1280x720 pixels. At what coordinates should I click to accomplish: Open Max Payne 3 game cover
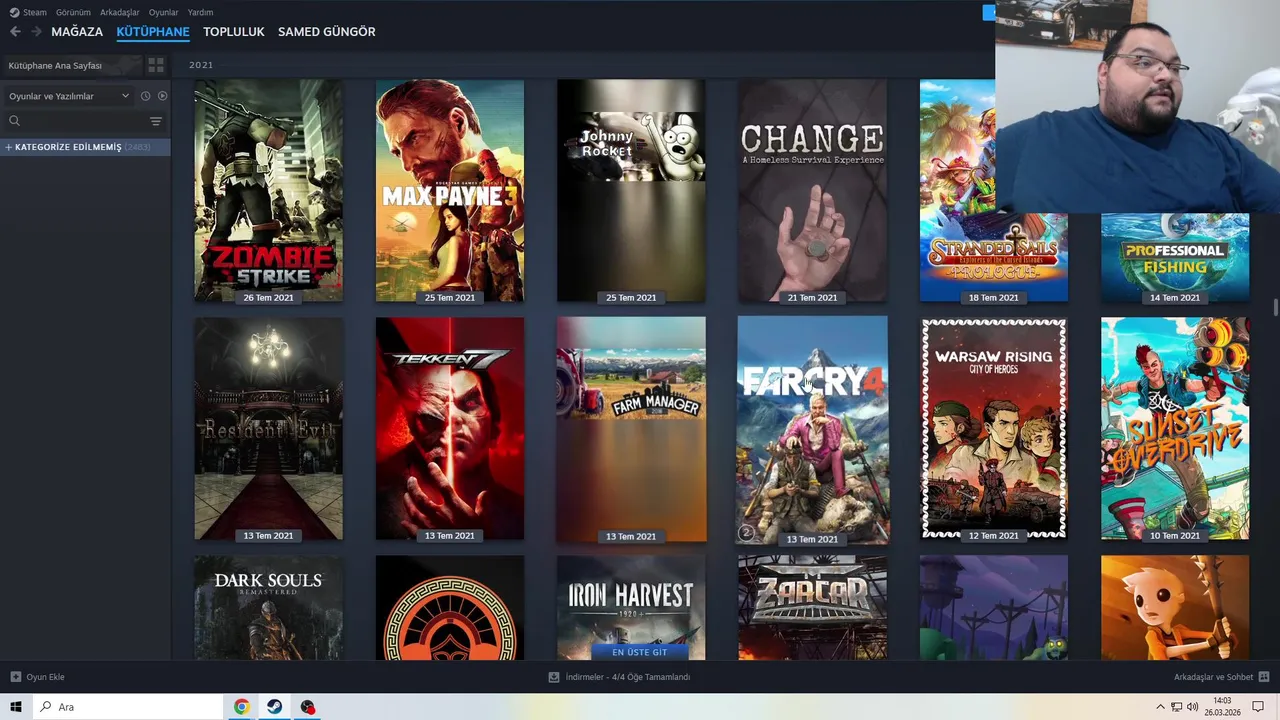click(x=449, y=191)
